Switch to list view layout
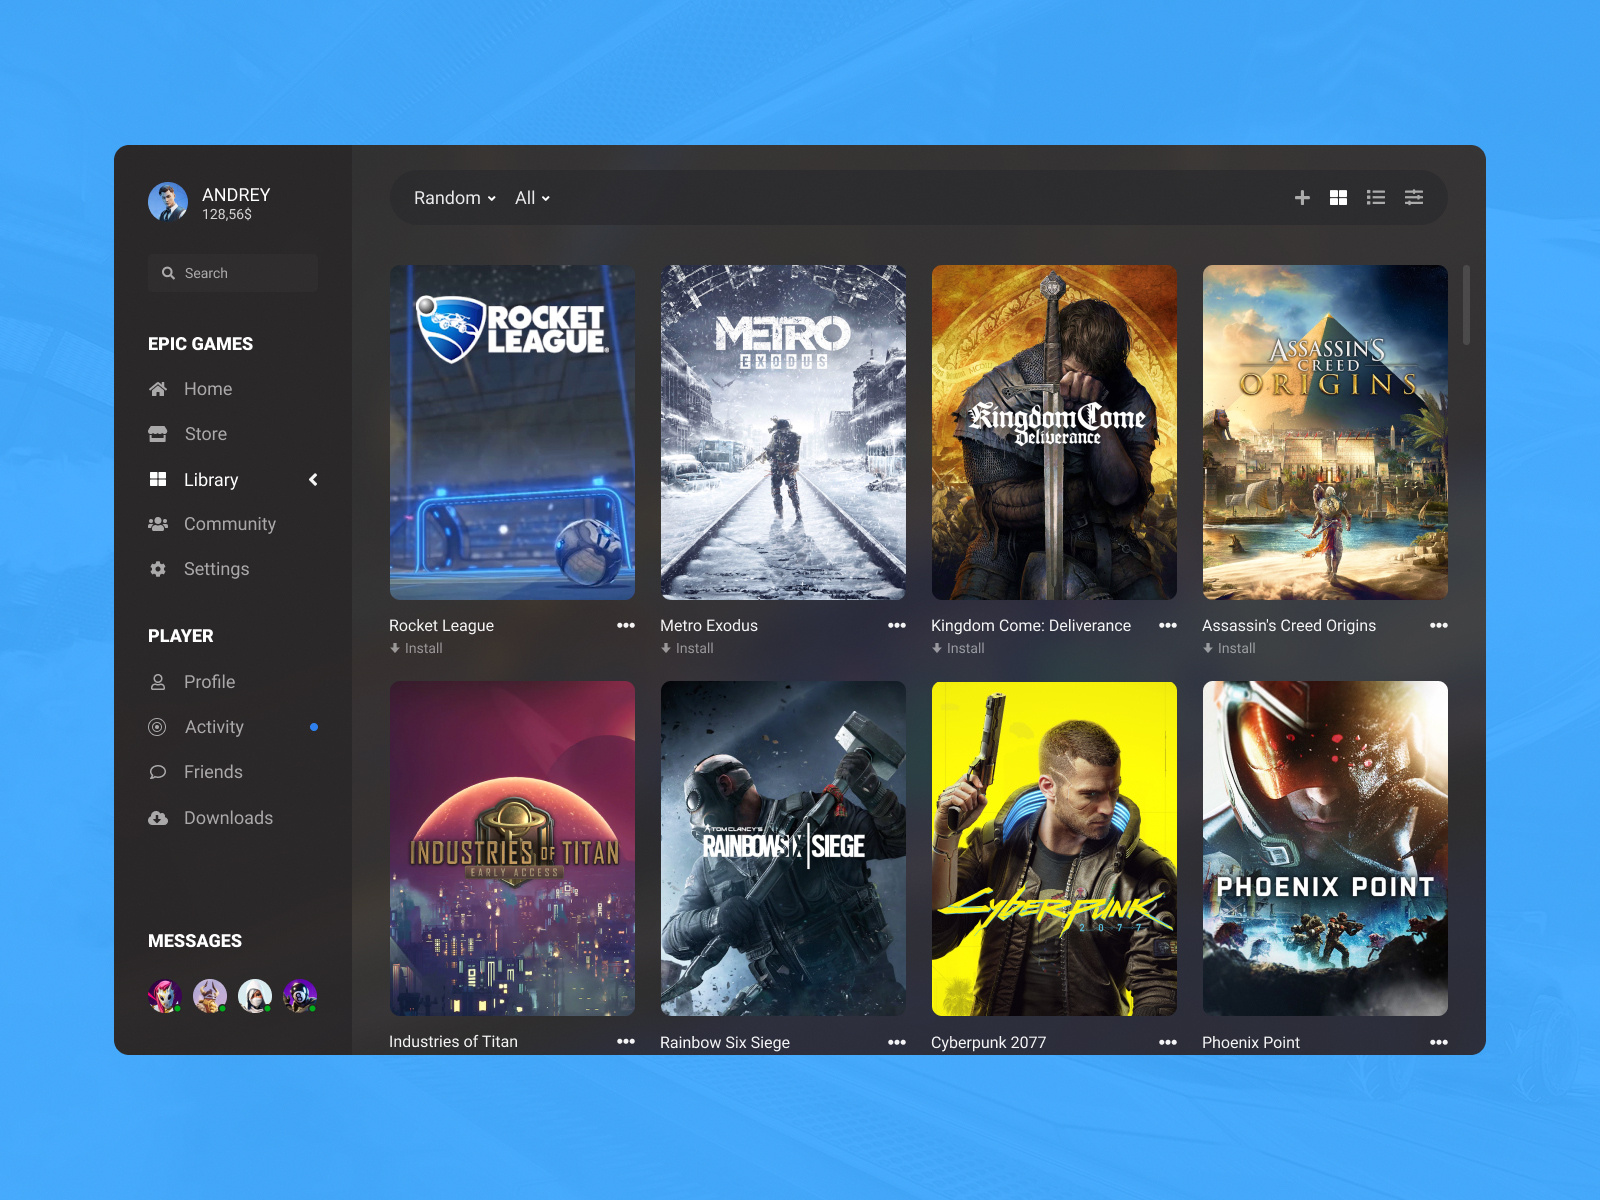1600x1200 pixels. coord(1376,198)
